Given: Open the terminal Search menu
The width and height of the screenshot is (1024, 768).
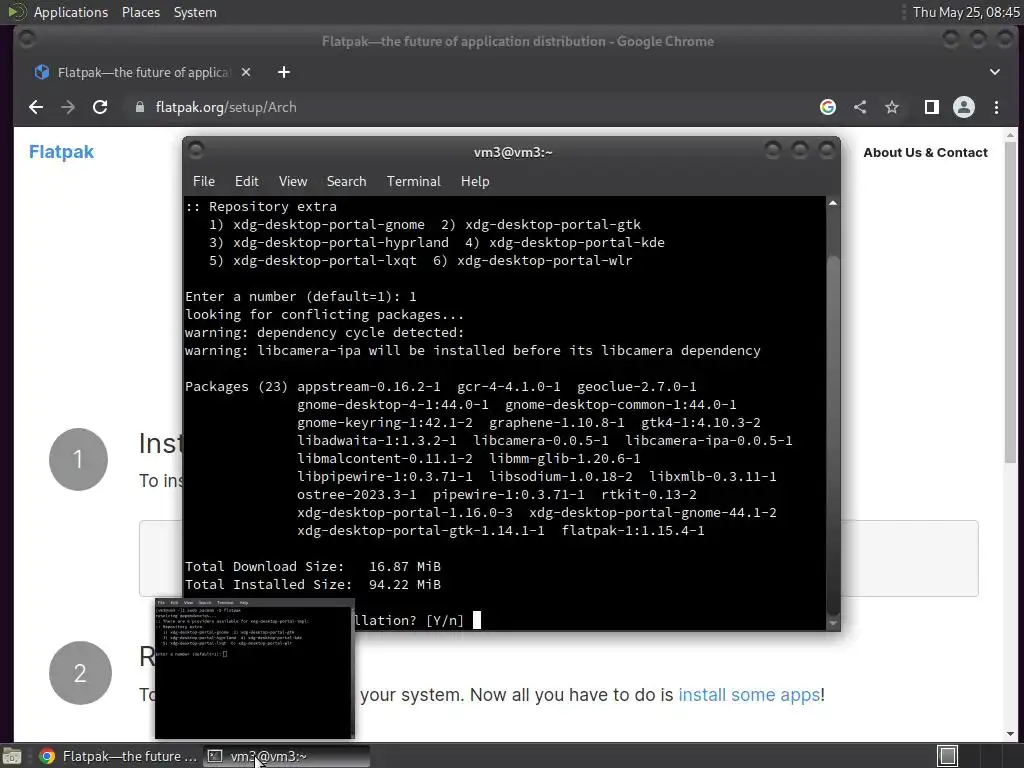Looking at the screenshot, I should 346,182.
